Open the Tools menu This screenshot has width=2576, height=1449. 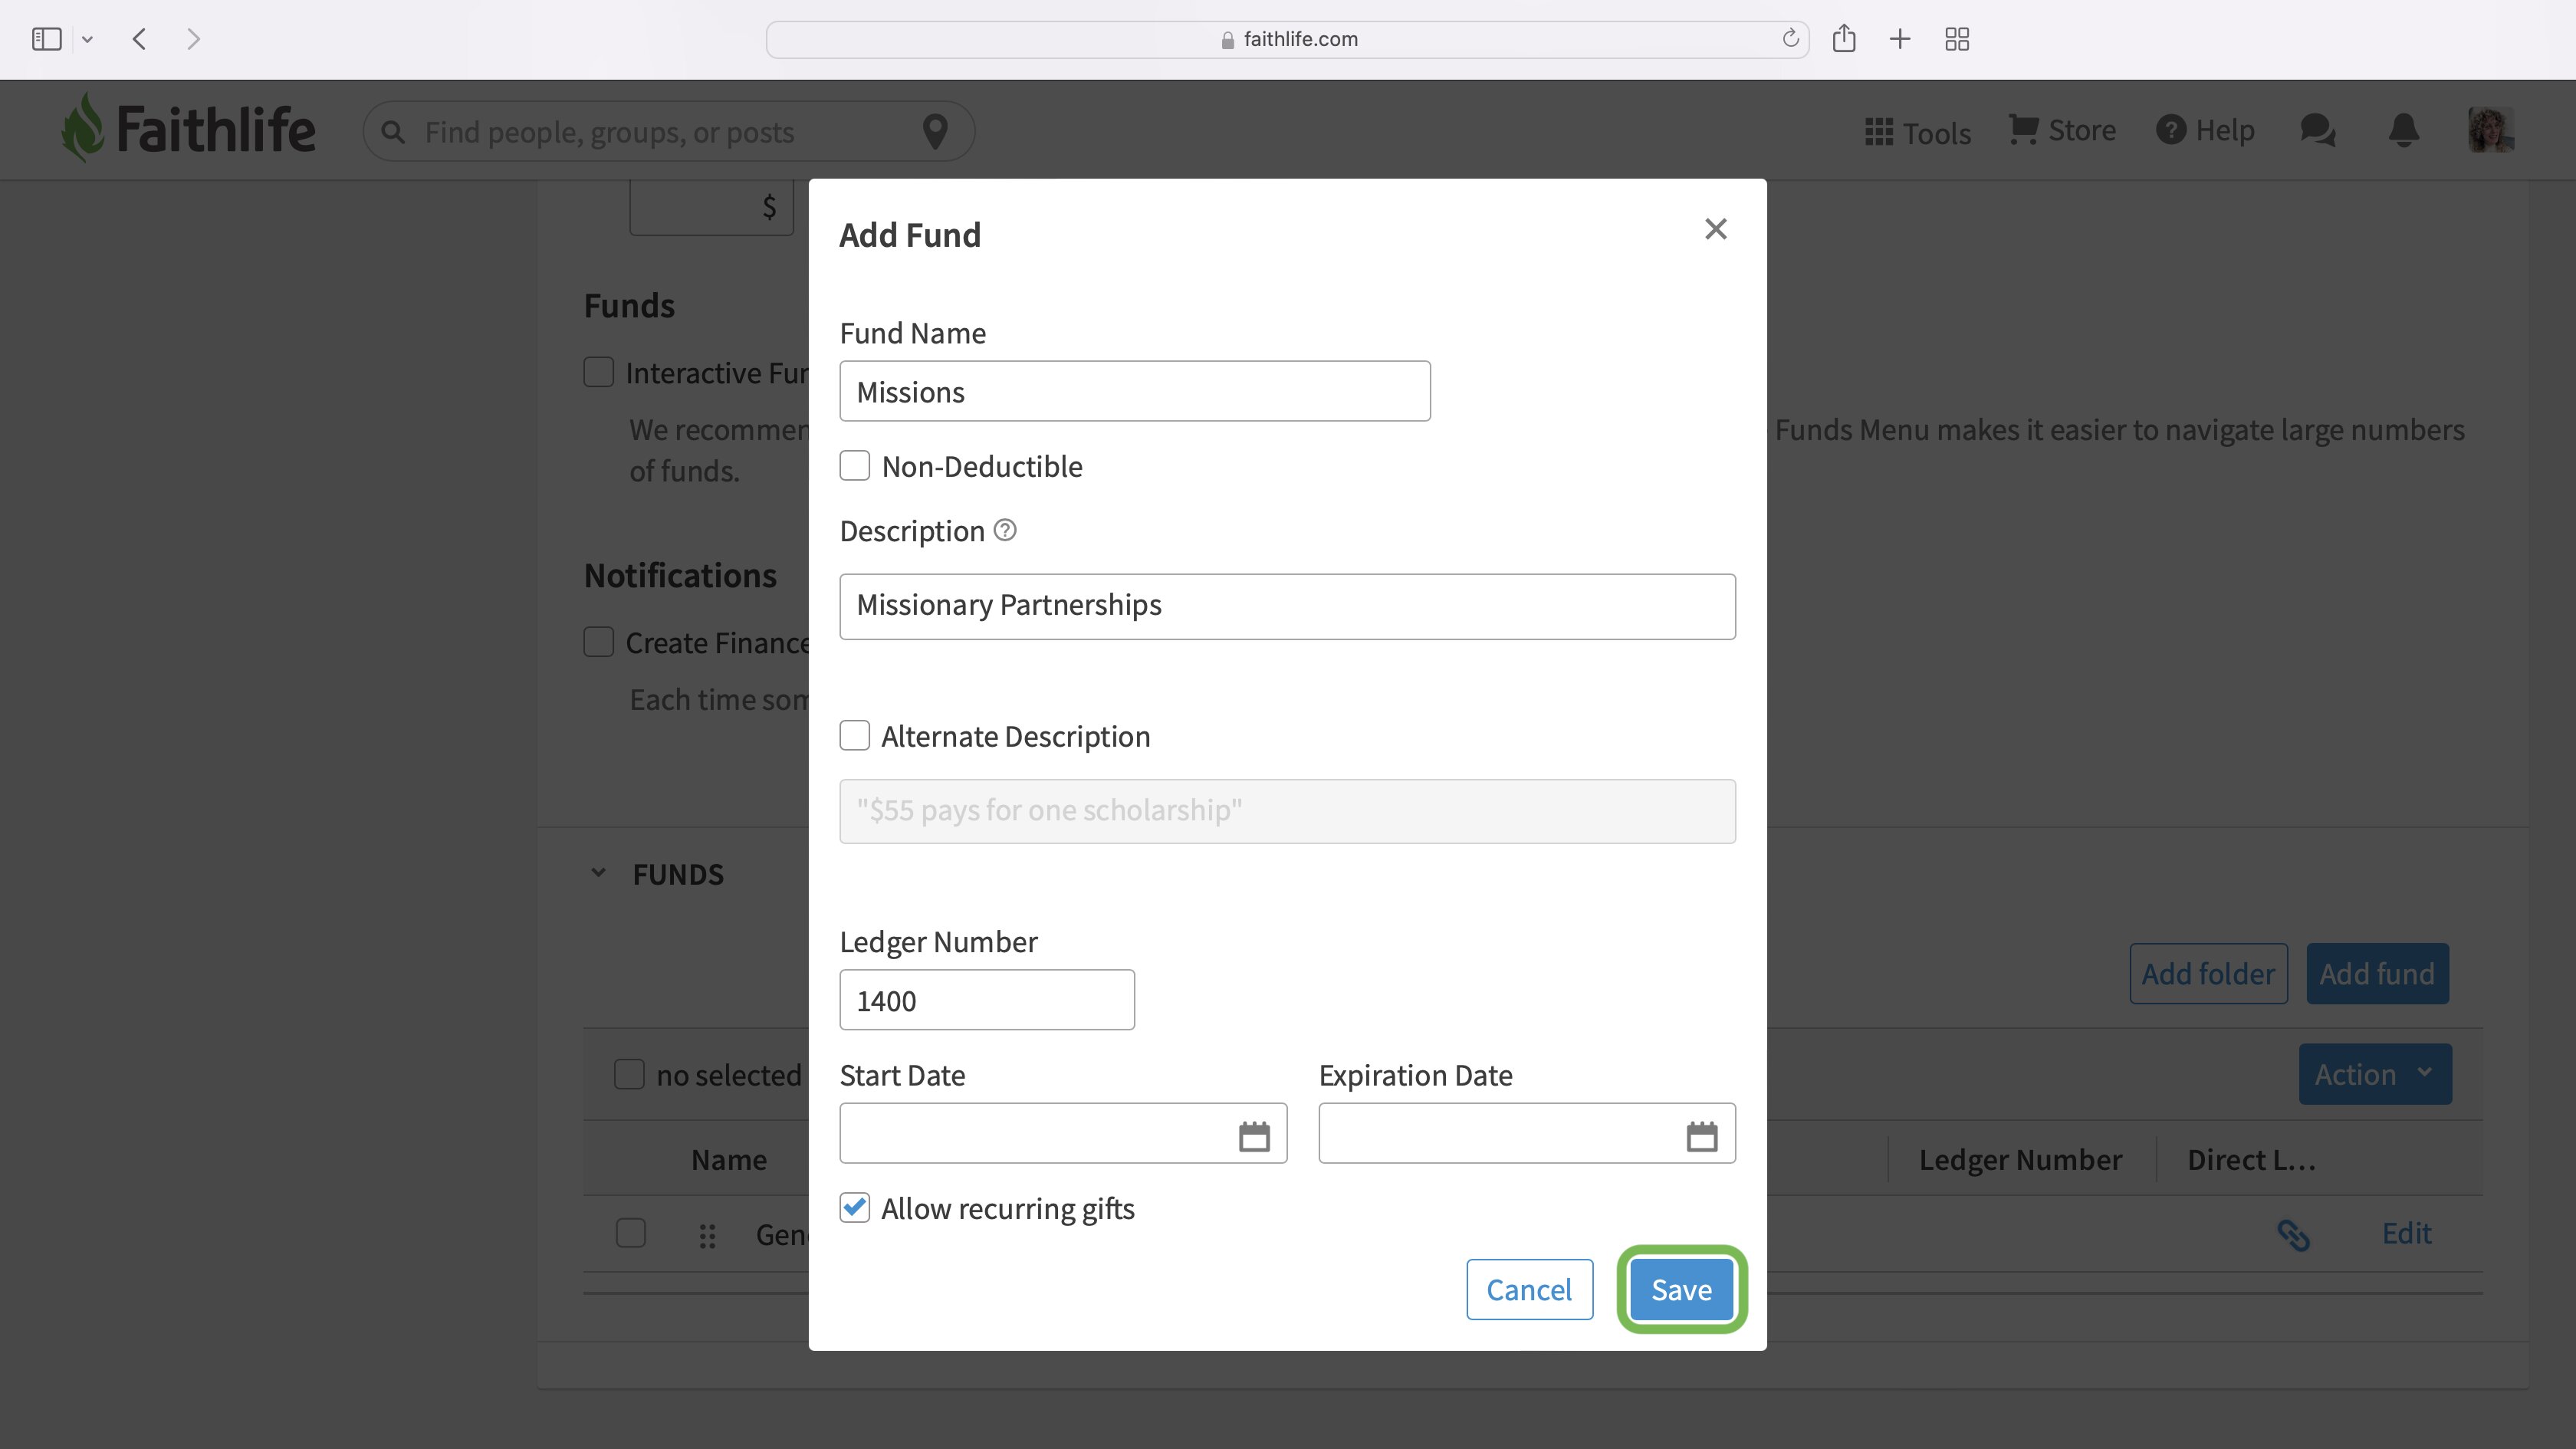point(1918,132)
